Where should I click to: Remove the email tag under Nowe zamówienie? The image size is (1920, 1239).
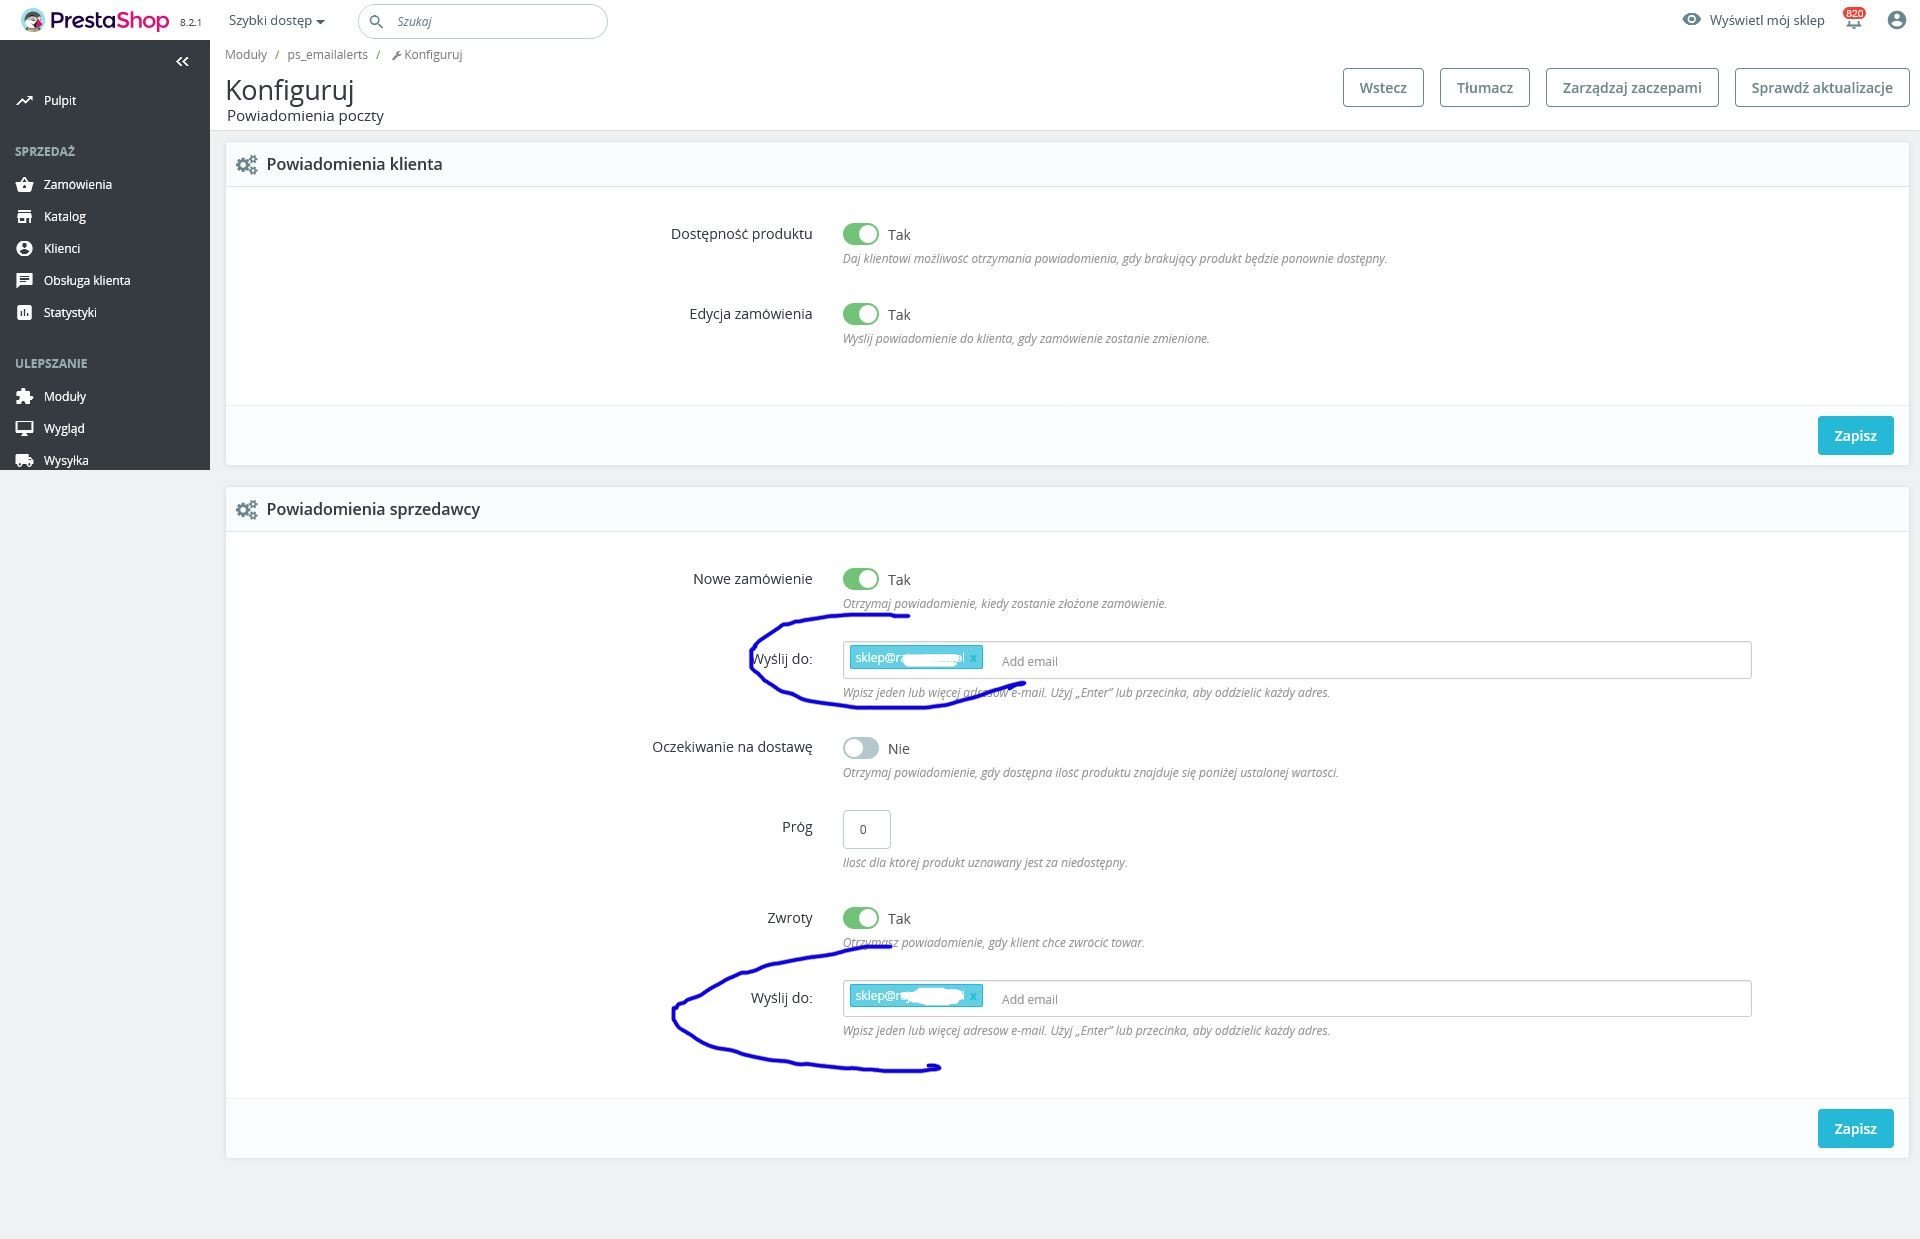pos(973,658)
